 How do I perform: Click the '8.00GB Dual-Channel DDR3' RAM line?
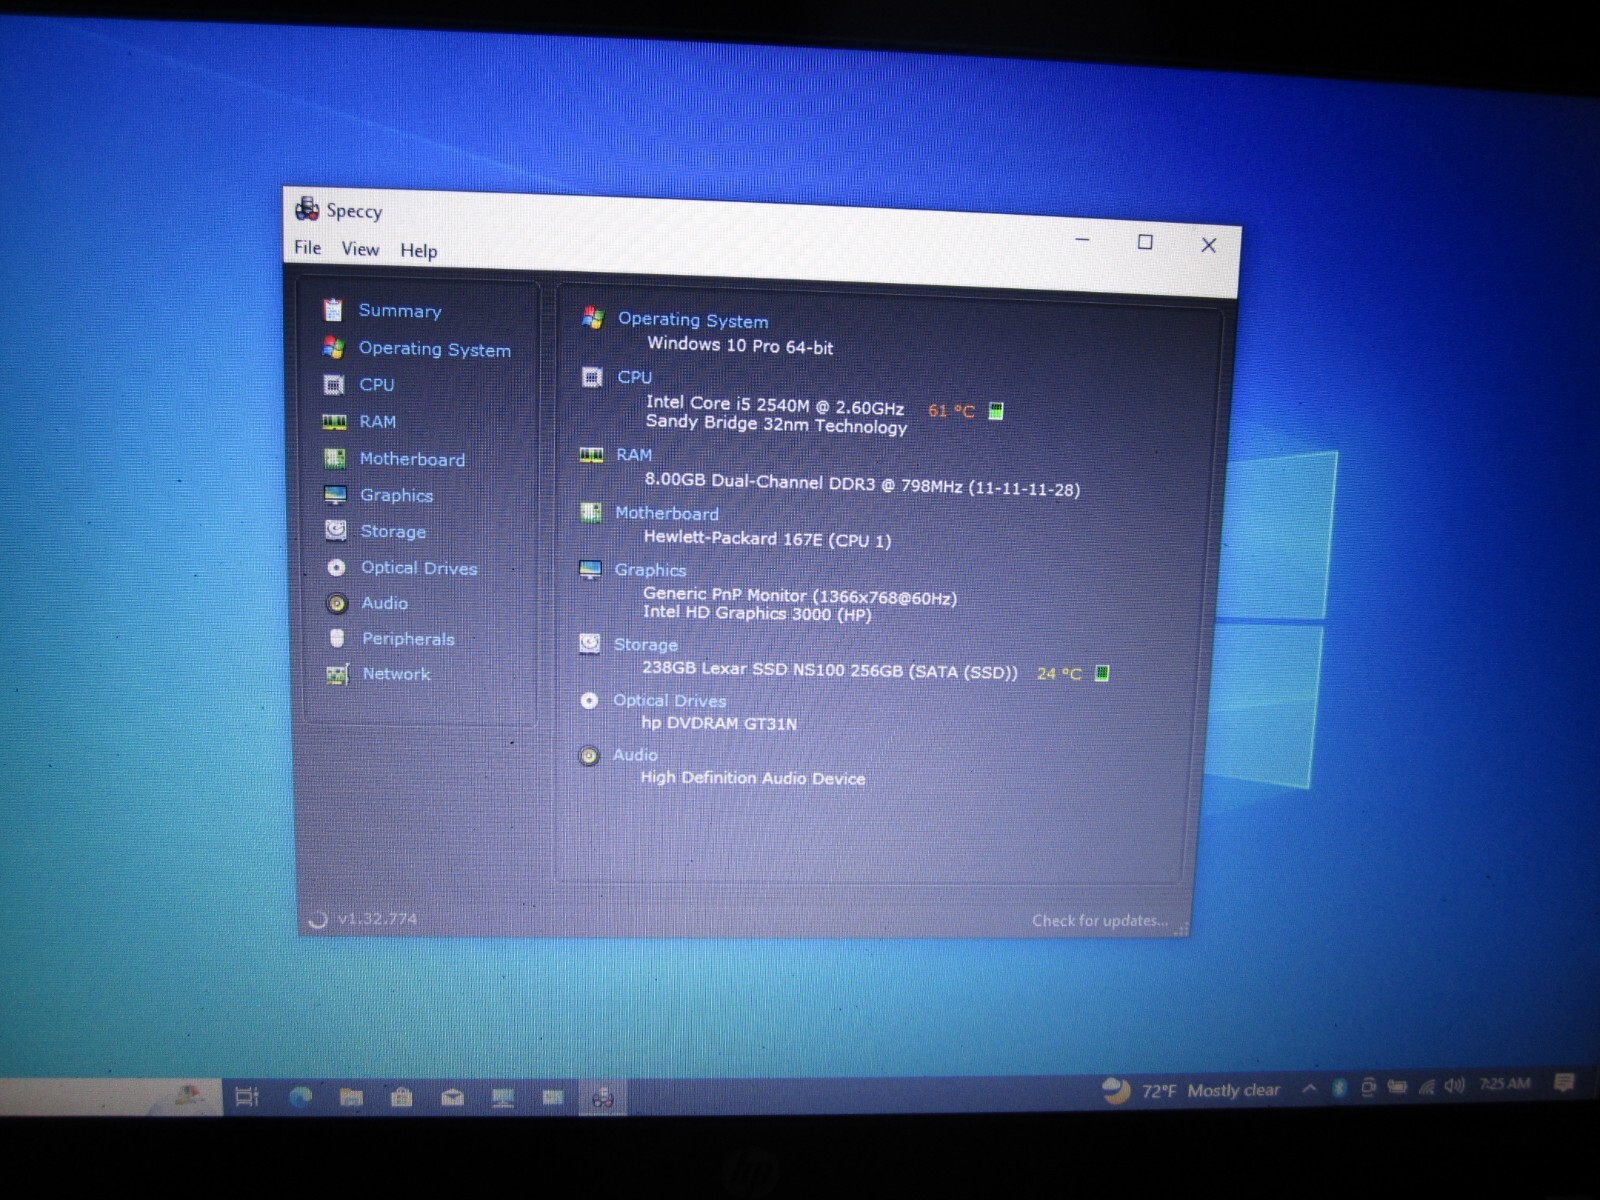(x=862, y=484)
